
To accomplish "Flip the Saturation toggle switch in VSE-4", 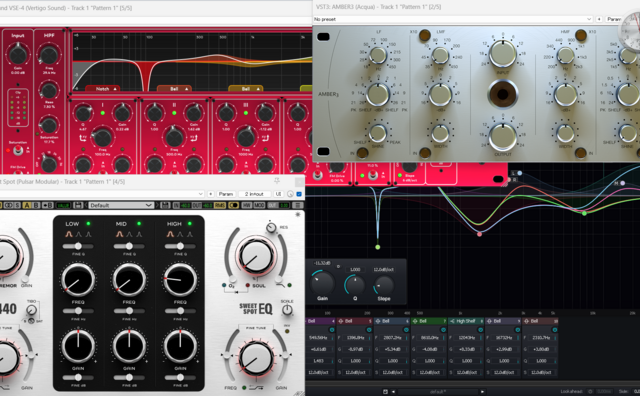I will point(18,151).
